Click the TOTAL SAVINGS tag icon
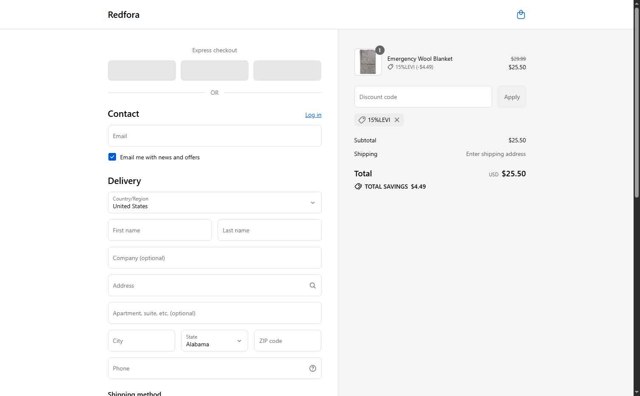Image resolution: width=640 pixels, height=396 pixels. pos(358,187)
